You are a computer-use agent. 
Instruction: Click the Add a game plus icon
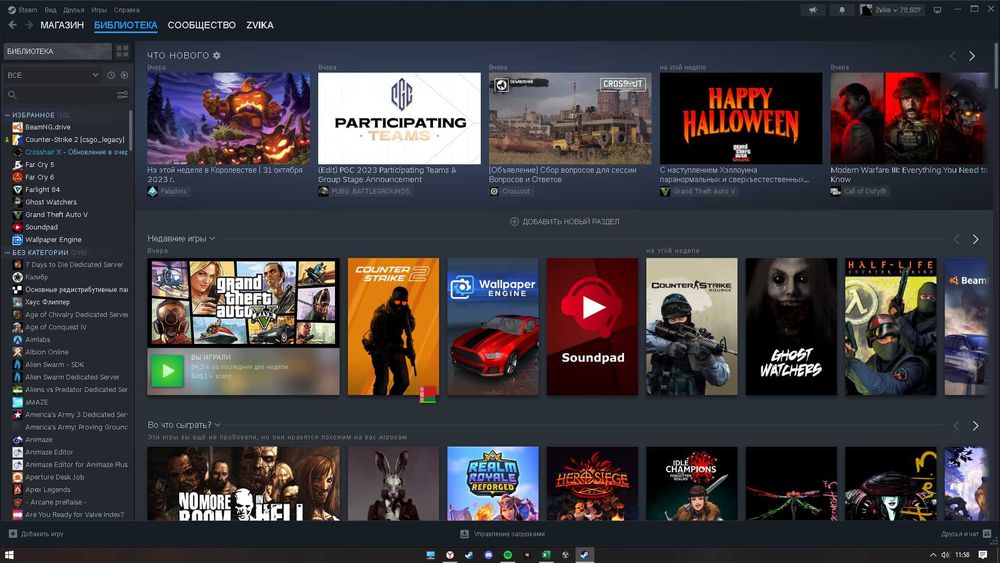point(13,534)
